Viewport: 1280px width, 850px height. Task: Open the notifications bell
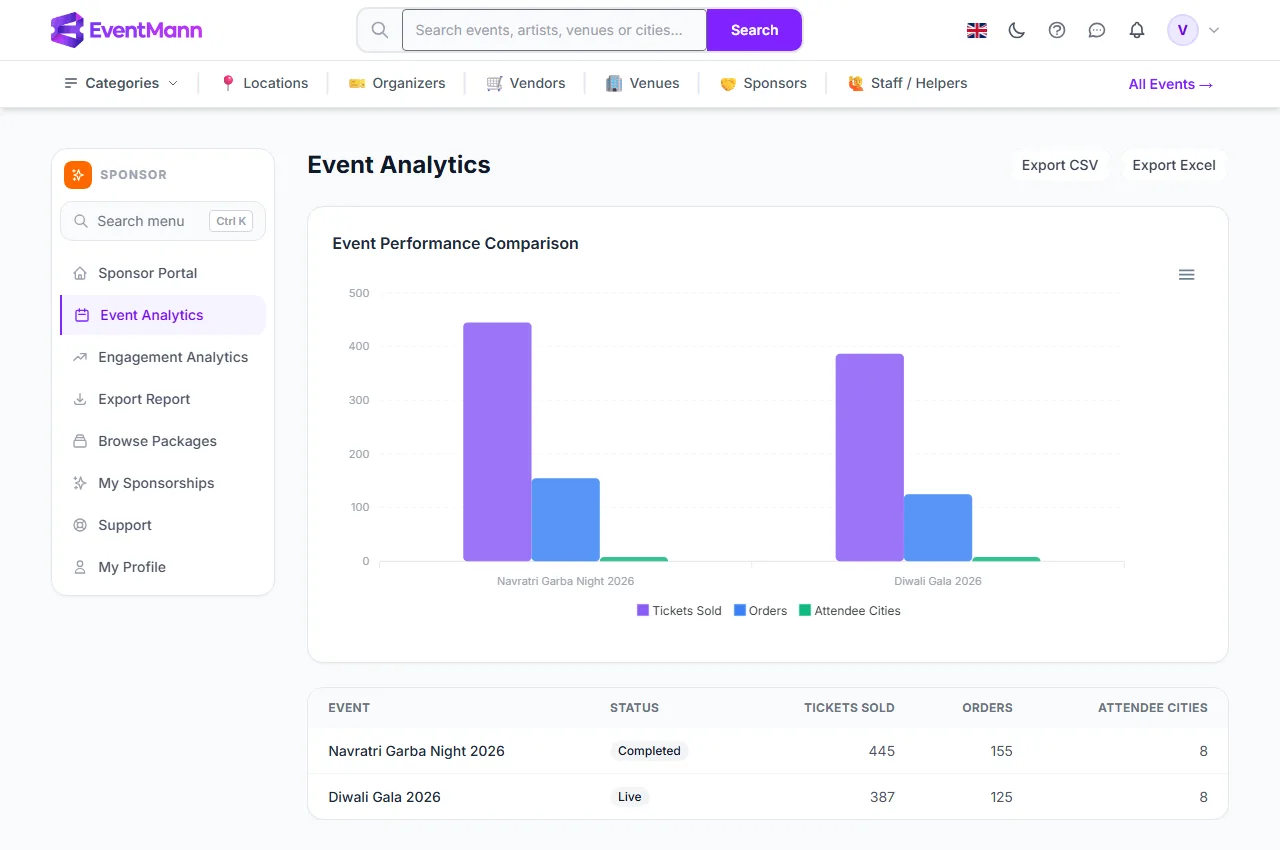[1137, 30]
